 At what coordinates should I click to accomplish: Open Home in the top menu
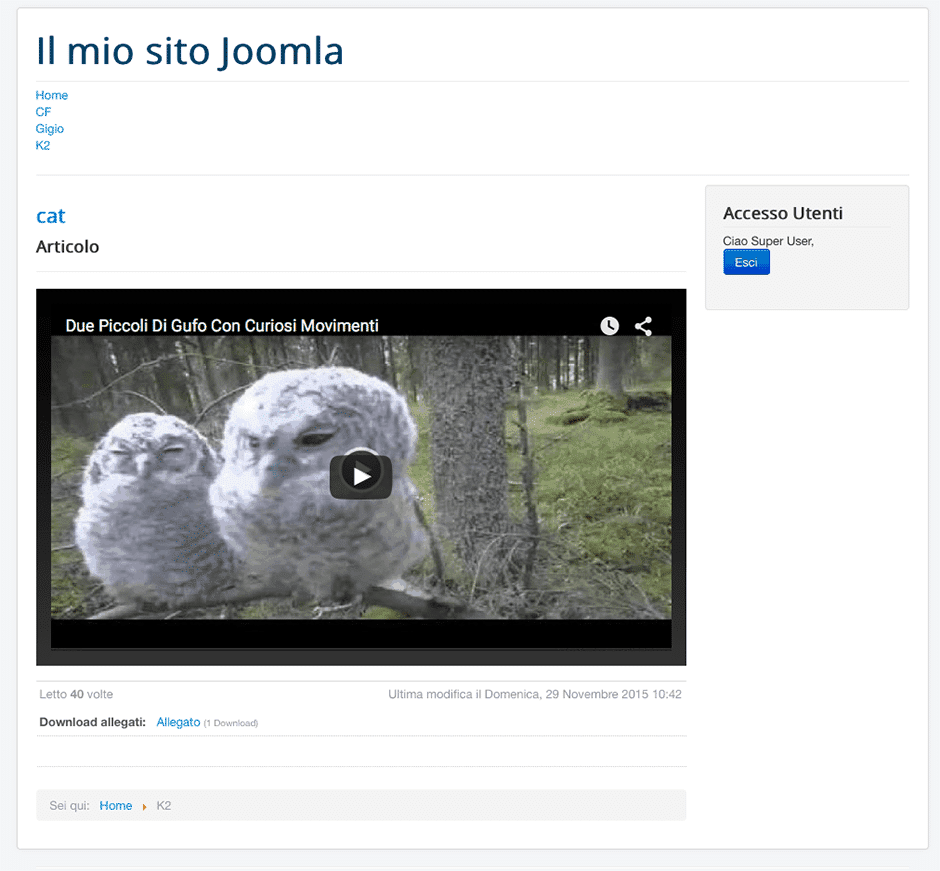click(x=52, y=95)
